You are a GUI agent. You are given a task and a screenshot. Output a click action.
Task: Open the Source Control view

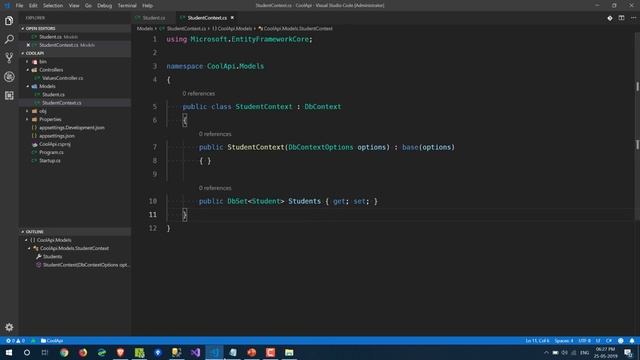point(9,58)
